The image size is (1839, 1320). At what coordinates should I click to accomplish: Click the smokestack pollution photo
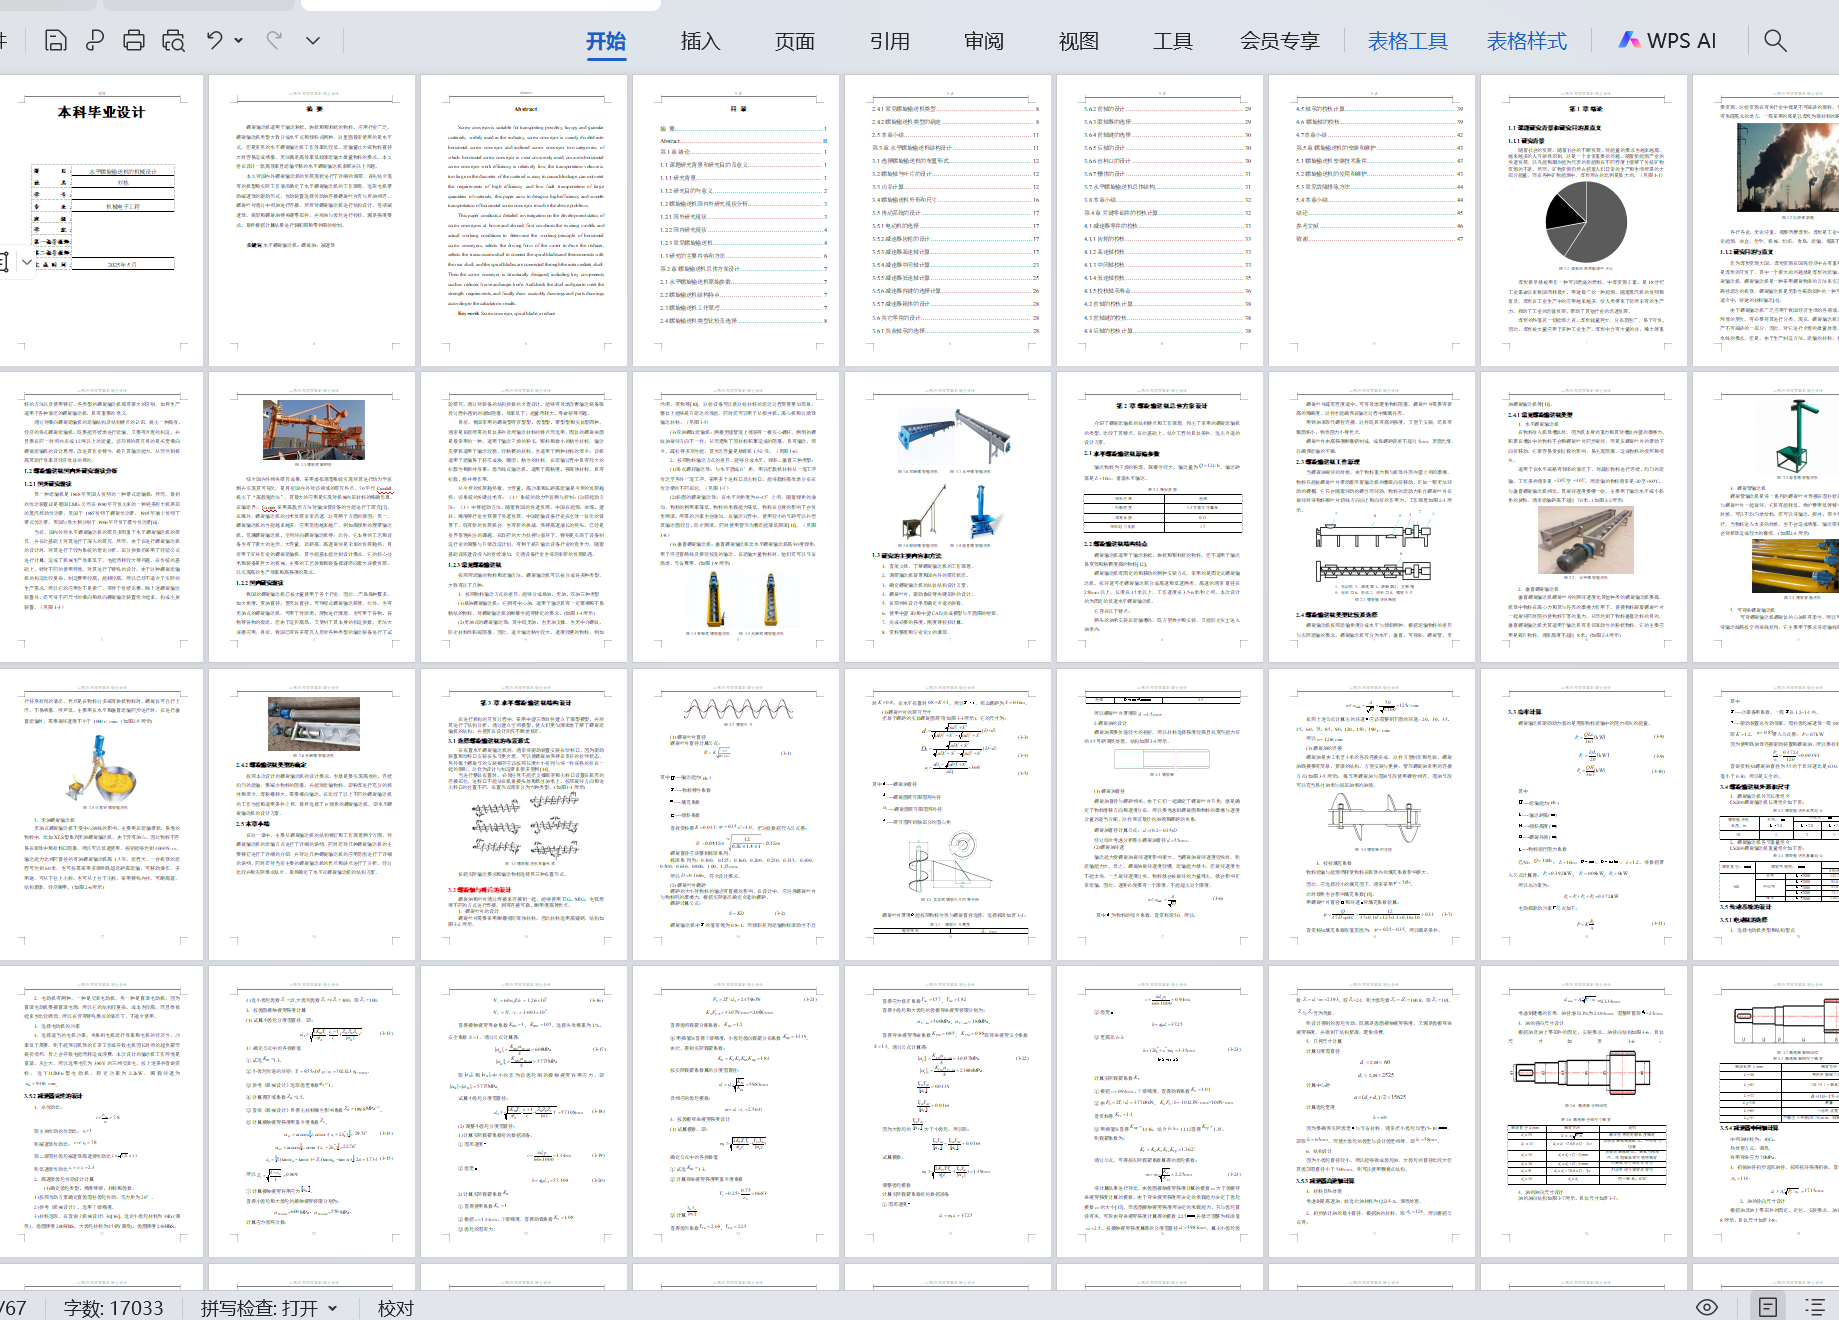point(1788,167)
